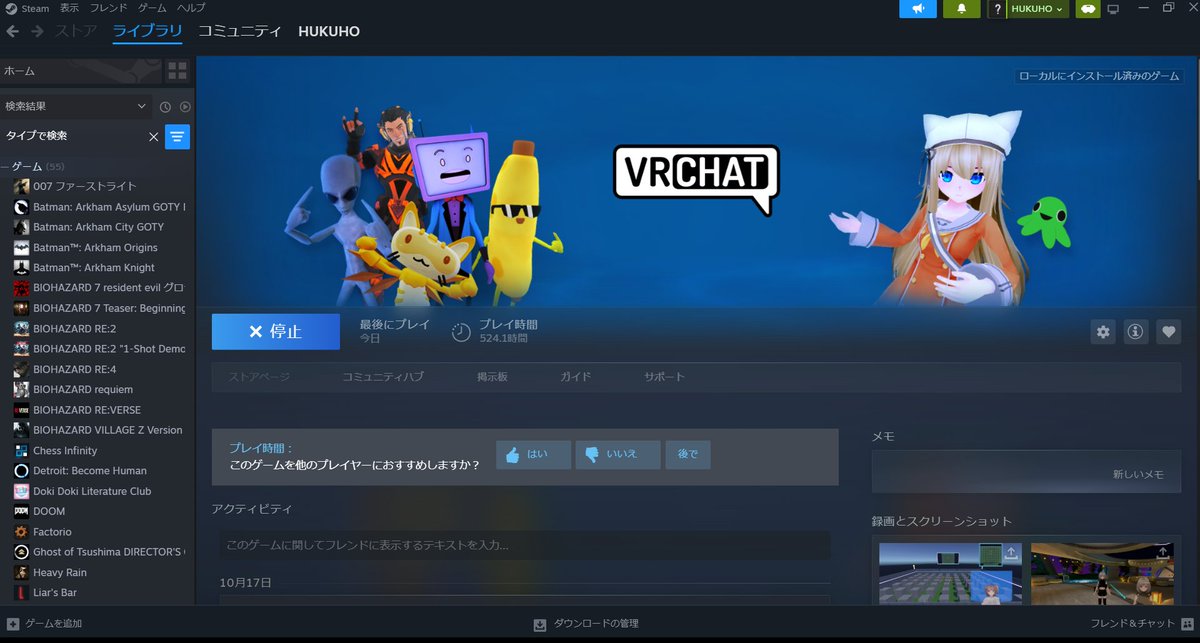Open the announcements megaphone icon

[918, 9]
